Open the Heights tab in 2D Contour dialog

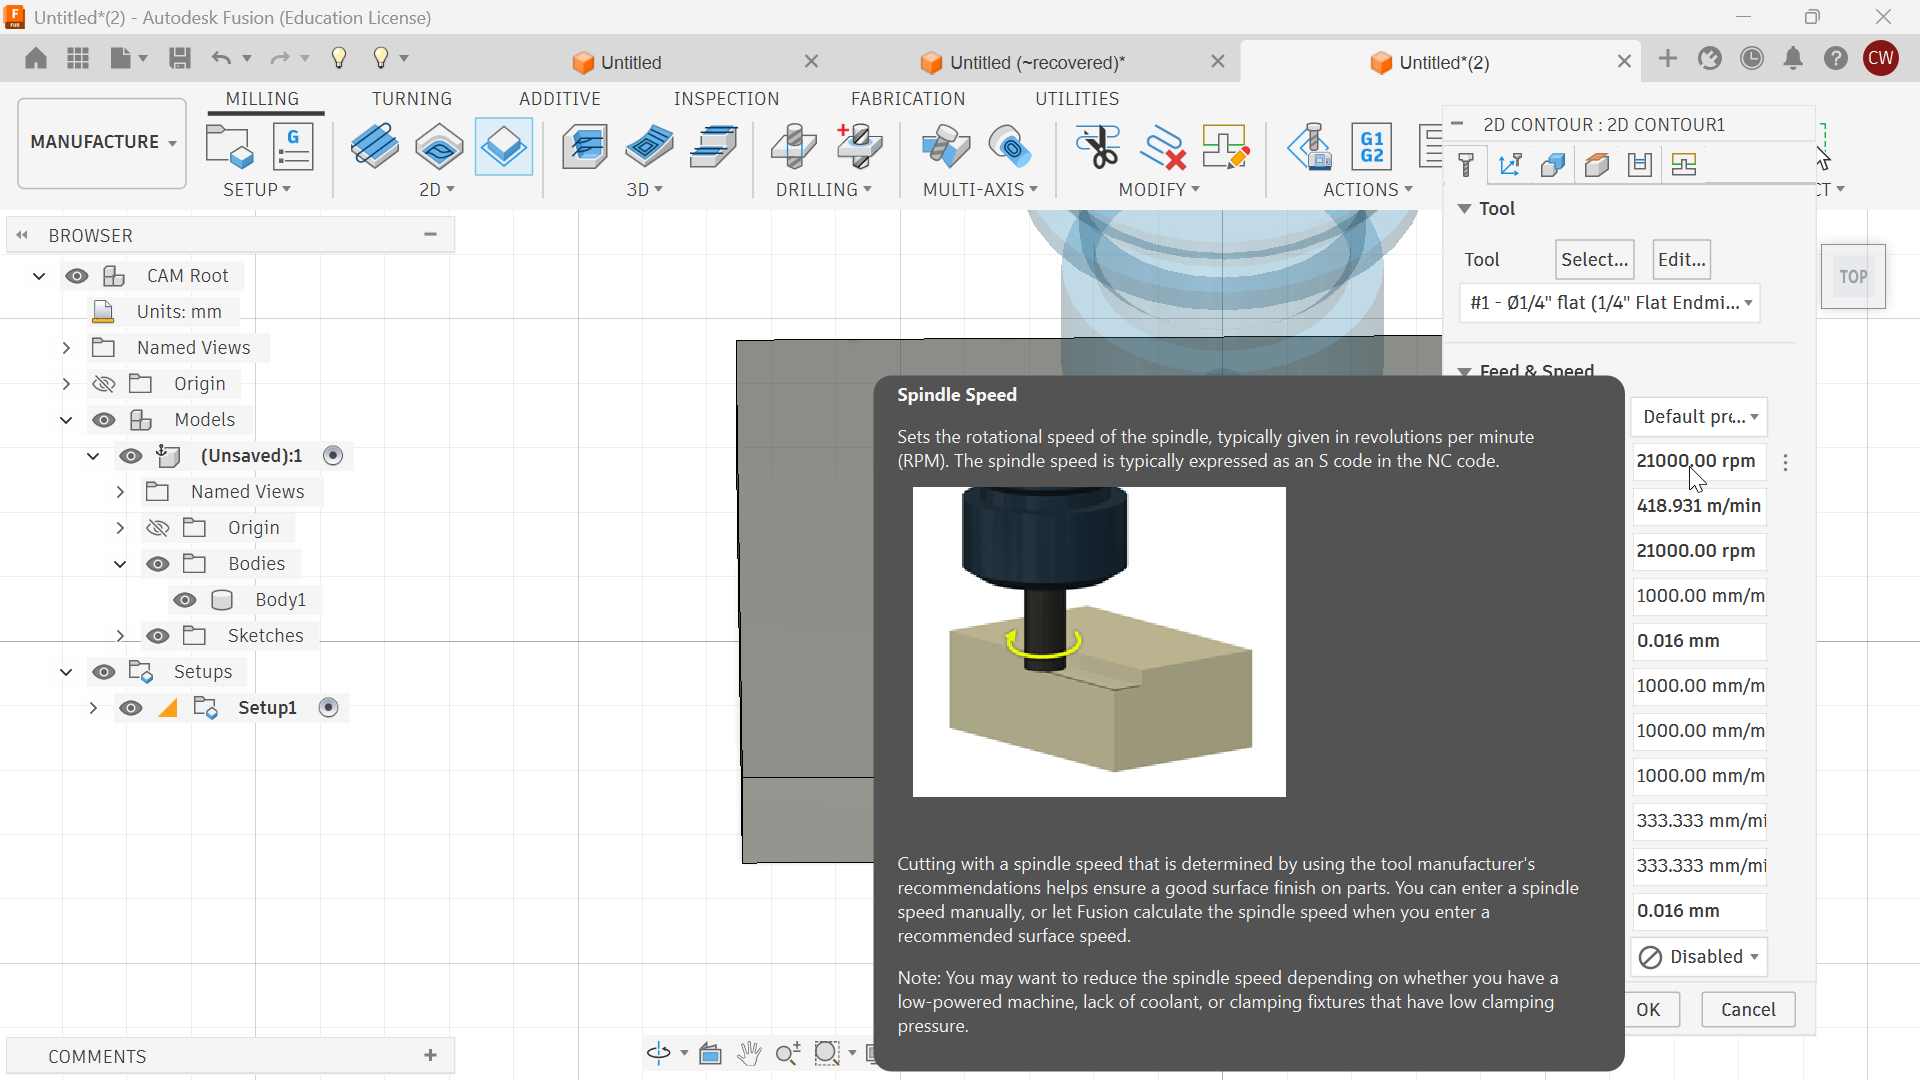tap(1597, 165)
